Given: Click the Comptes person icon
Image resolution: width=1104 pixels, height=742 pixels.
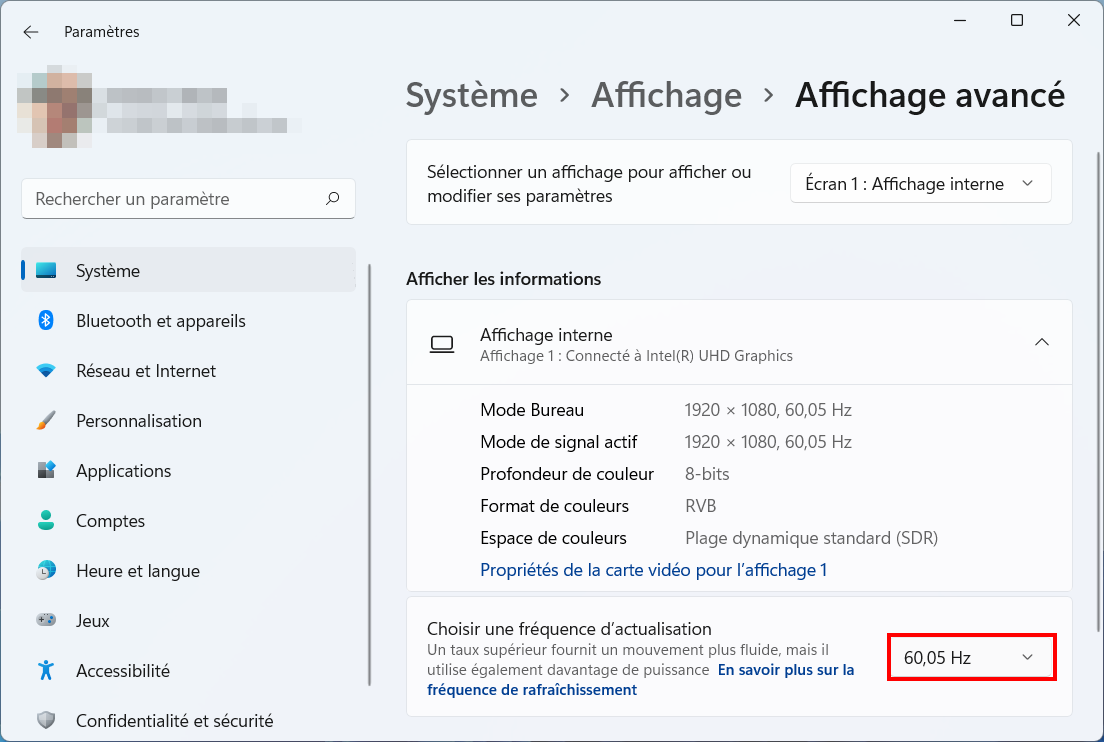Looking at the screenshot, I should point(46,520).
